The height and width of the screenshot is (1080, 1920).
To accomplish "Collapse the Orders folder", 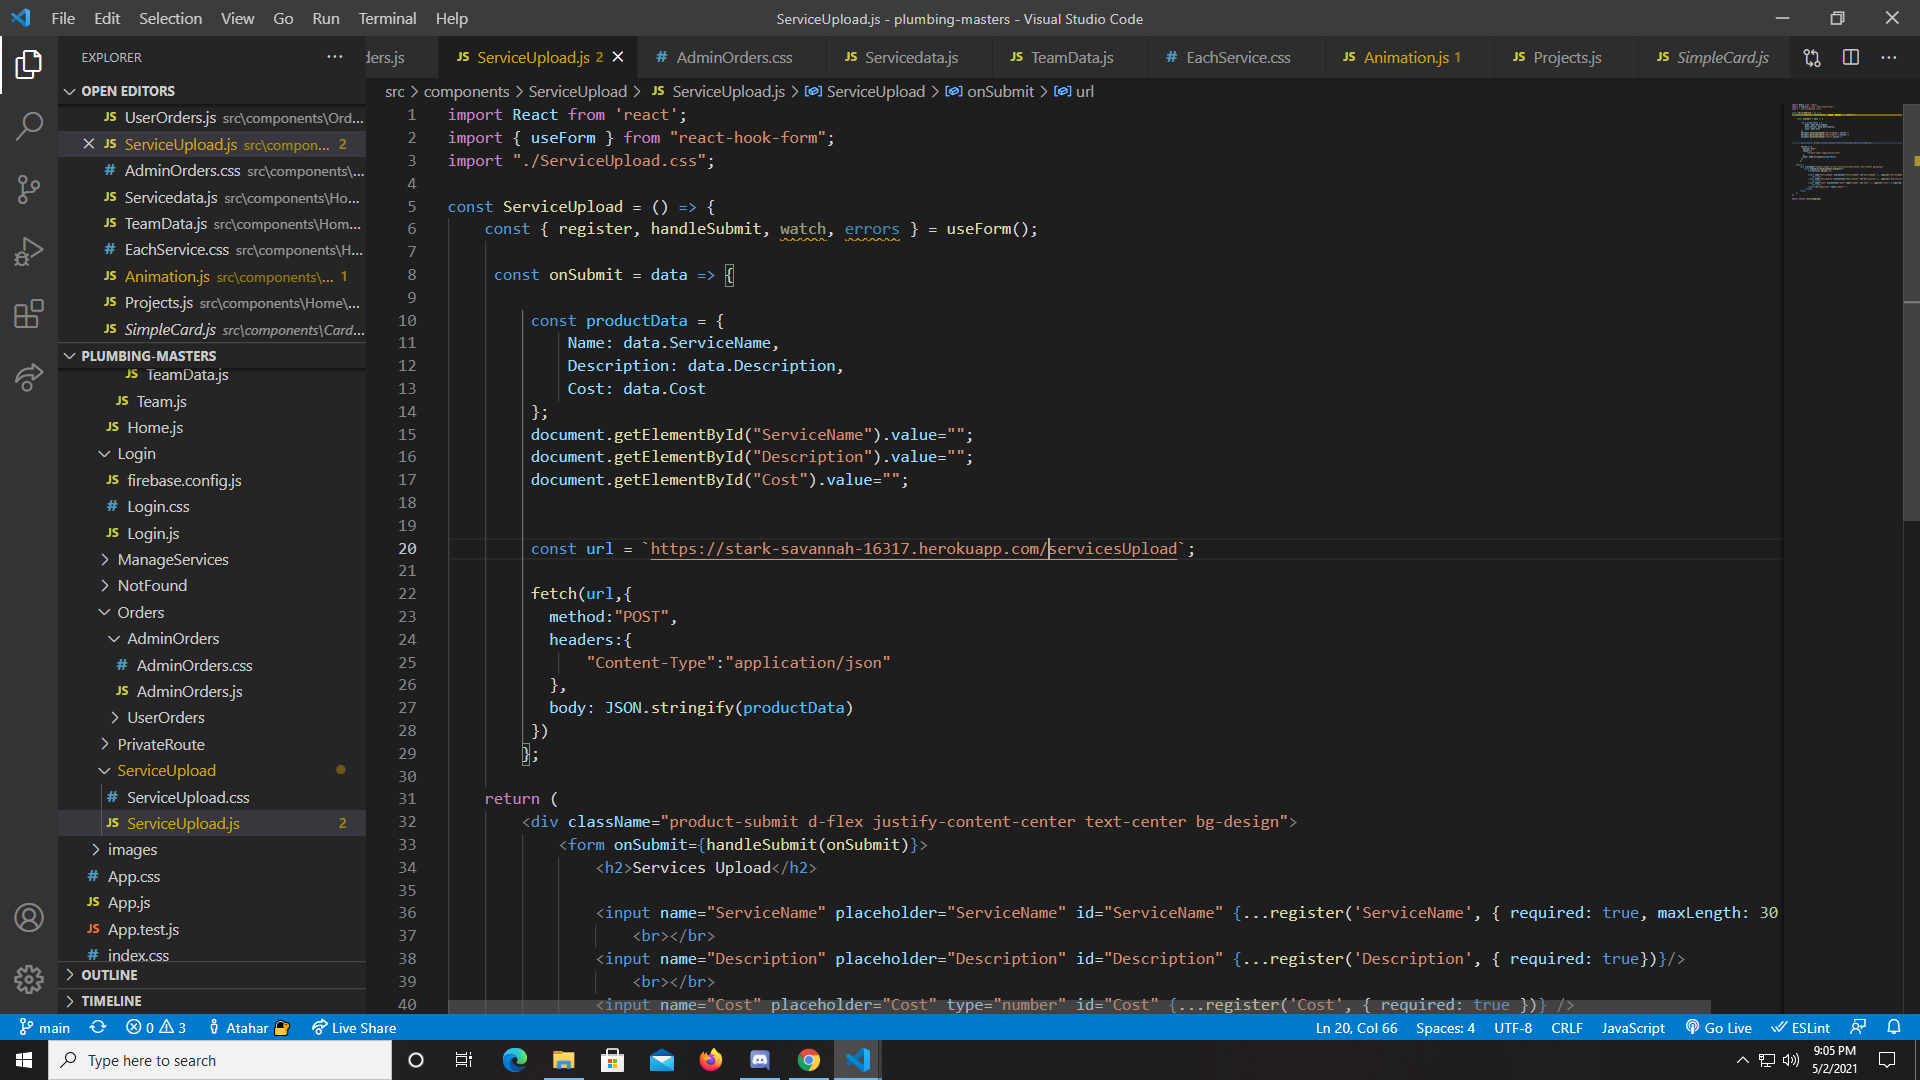I will pos(140,612).
